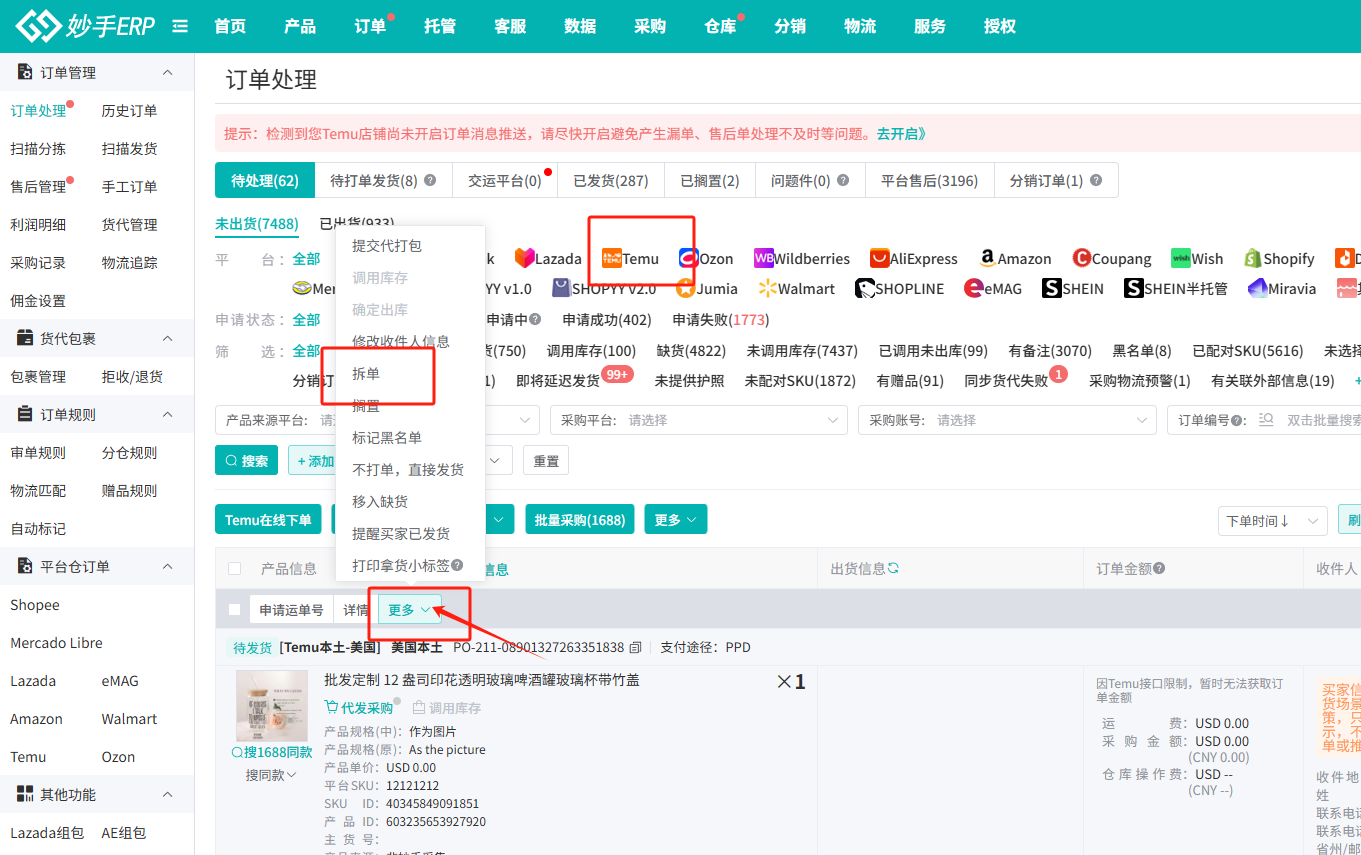Viewport: 1361px width, 855px height.
Task: Open help icon beside 打印拿货小标签
Action: point(457,566)
